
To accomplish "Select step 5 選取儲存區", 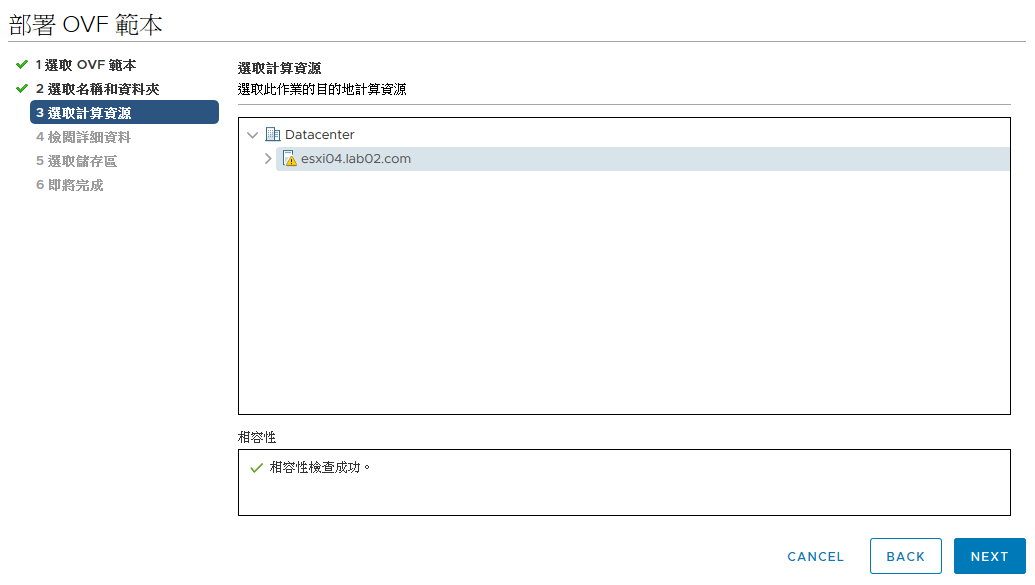I will (x=77, y=161).
